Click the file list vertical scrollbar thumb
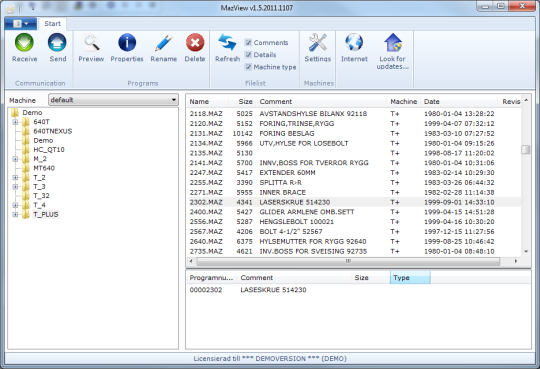This screenshot has height=369, width=540. (x=526, y=149)
